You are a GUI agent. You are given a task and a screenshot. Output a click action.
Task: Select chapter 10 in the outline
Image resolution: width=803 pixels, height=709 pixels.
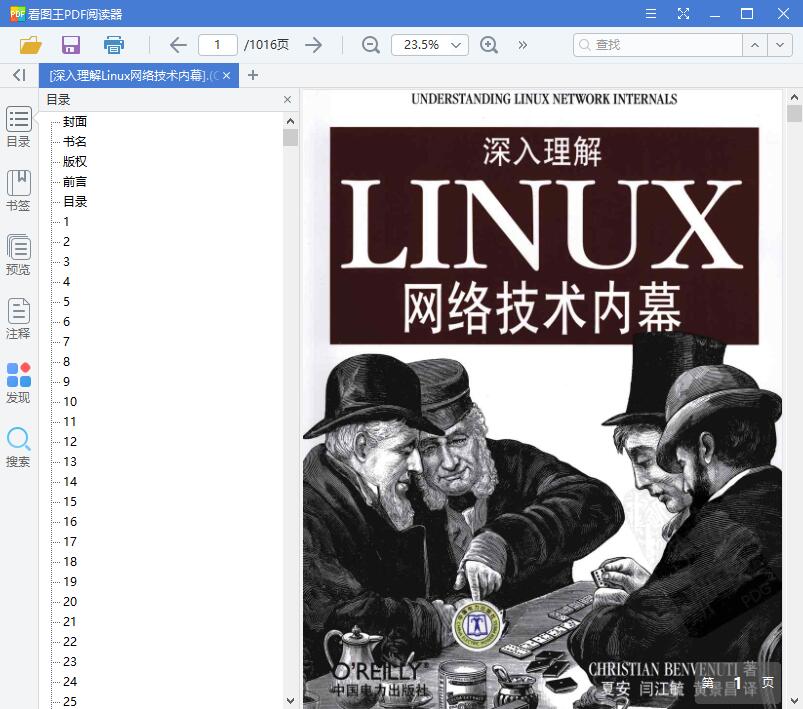click(x=70, y=401)
